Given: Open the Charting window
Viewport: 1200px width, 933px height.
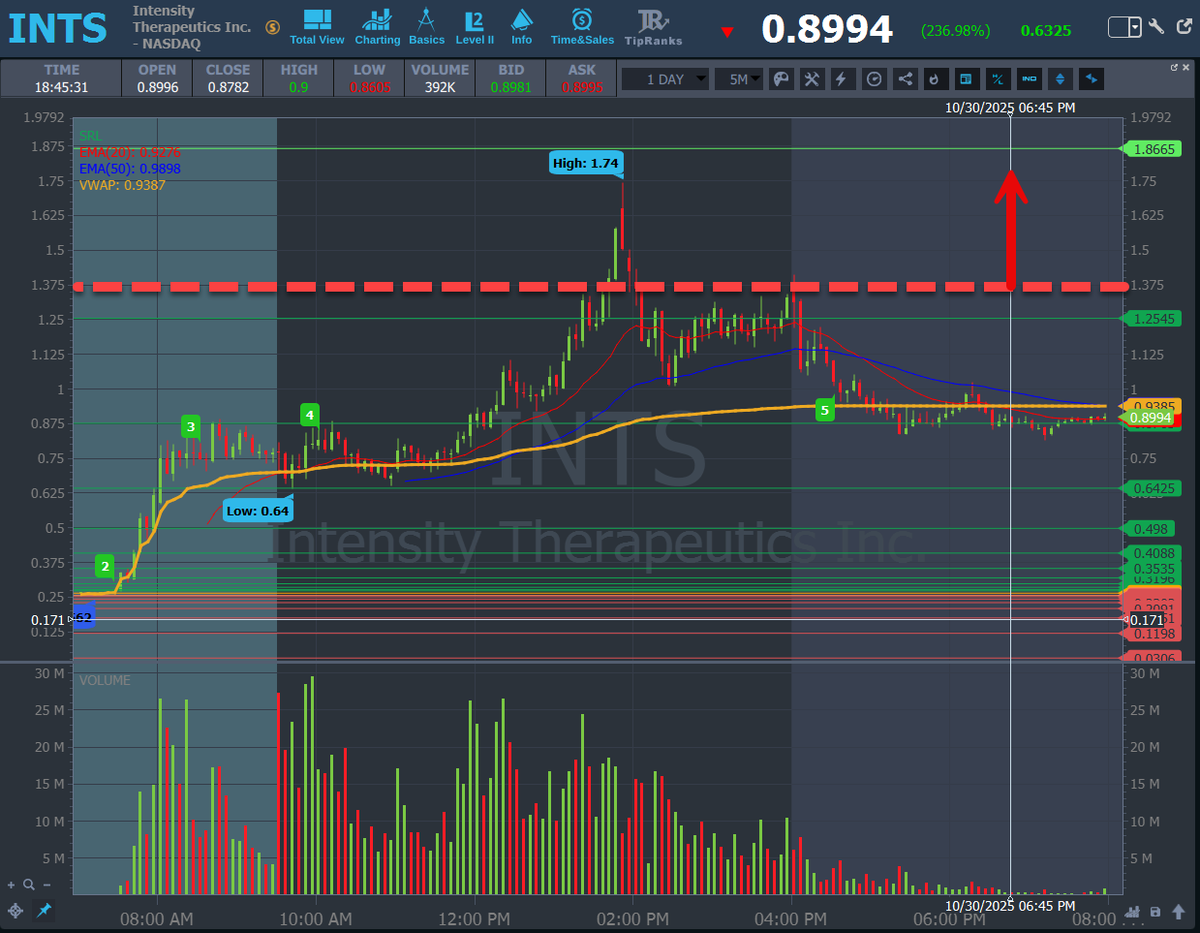Looking at the screenshot, I should (377, 27).
